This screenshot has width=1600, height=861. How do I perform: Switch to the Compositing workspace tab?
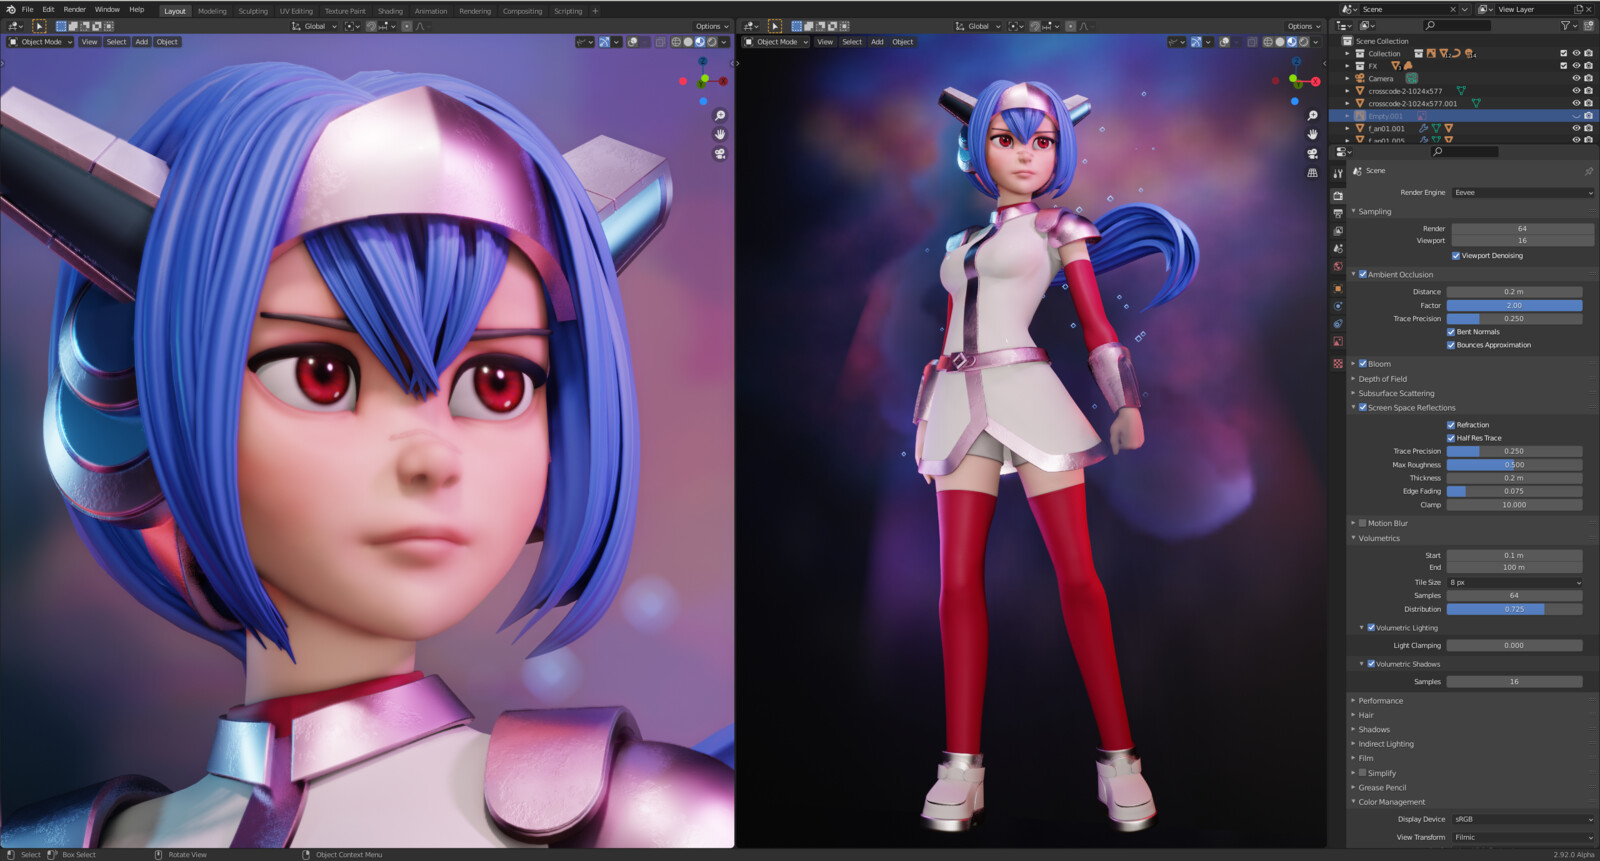(522, 11)
